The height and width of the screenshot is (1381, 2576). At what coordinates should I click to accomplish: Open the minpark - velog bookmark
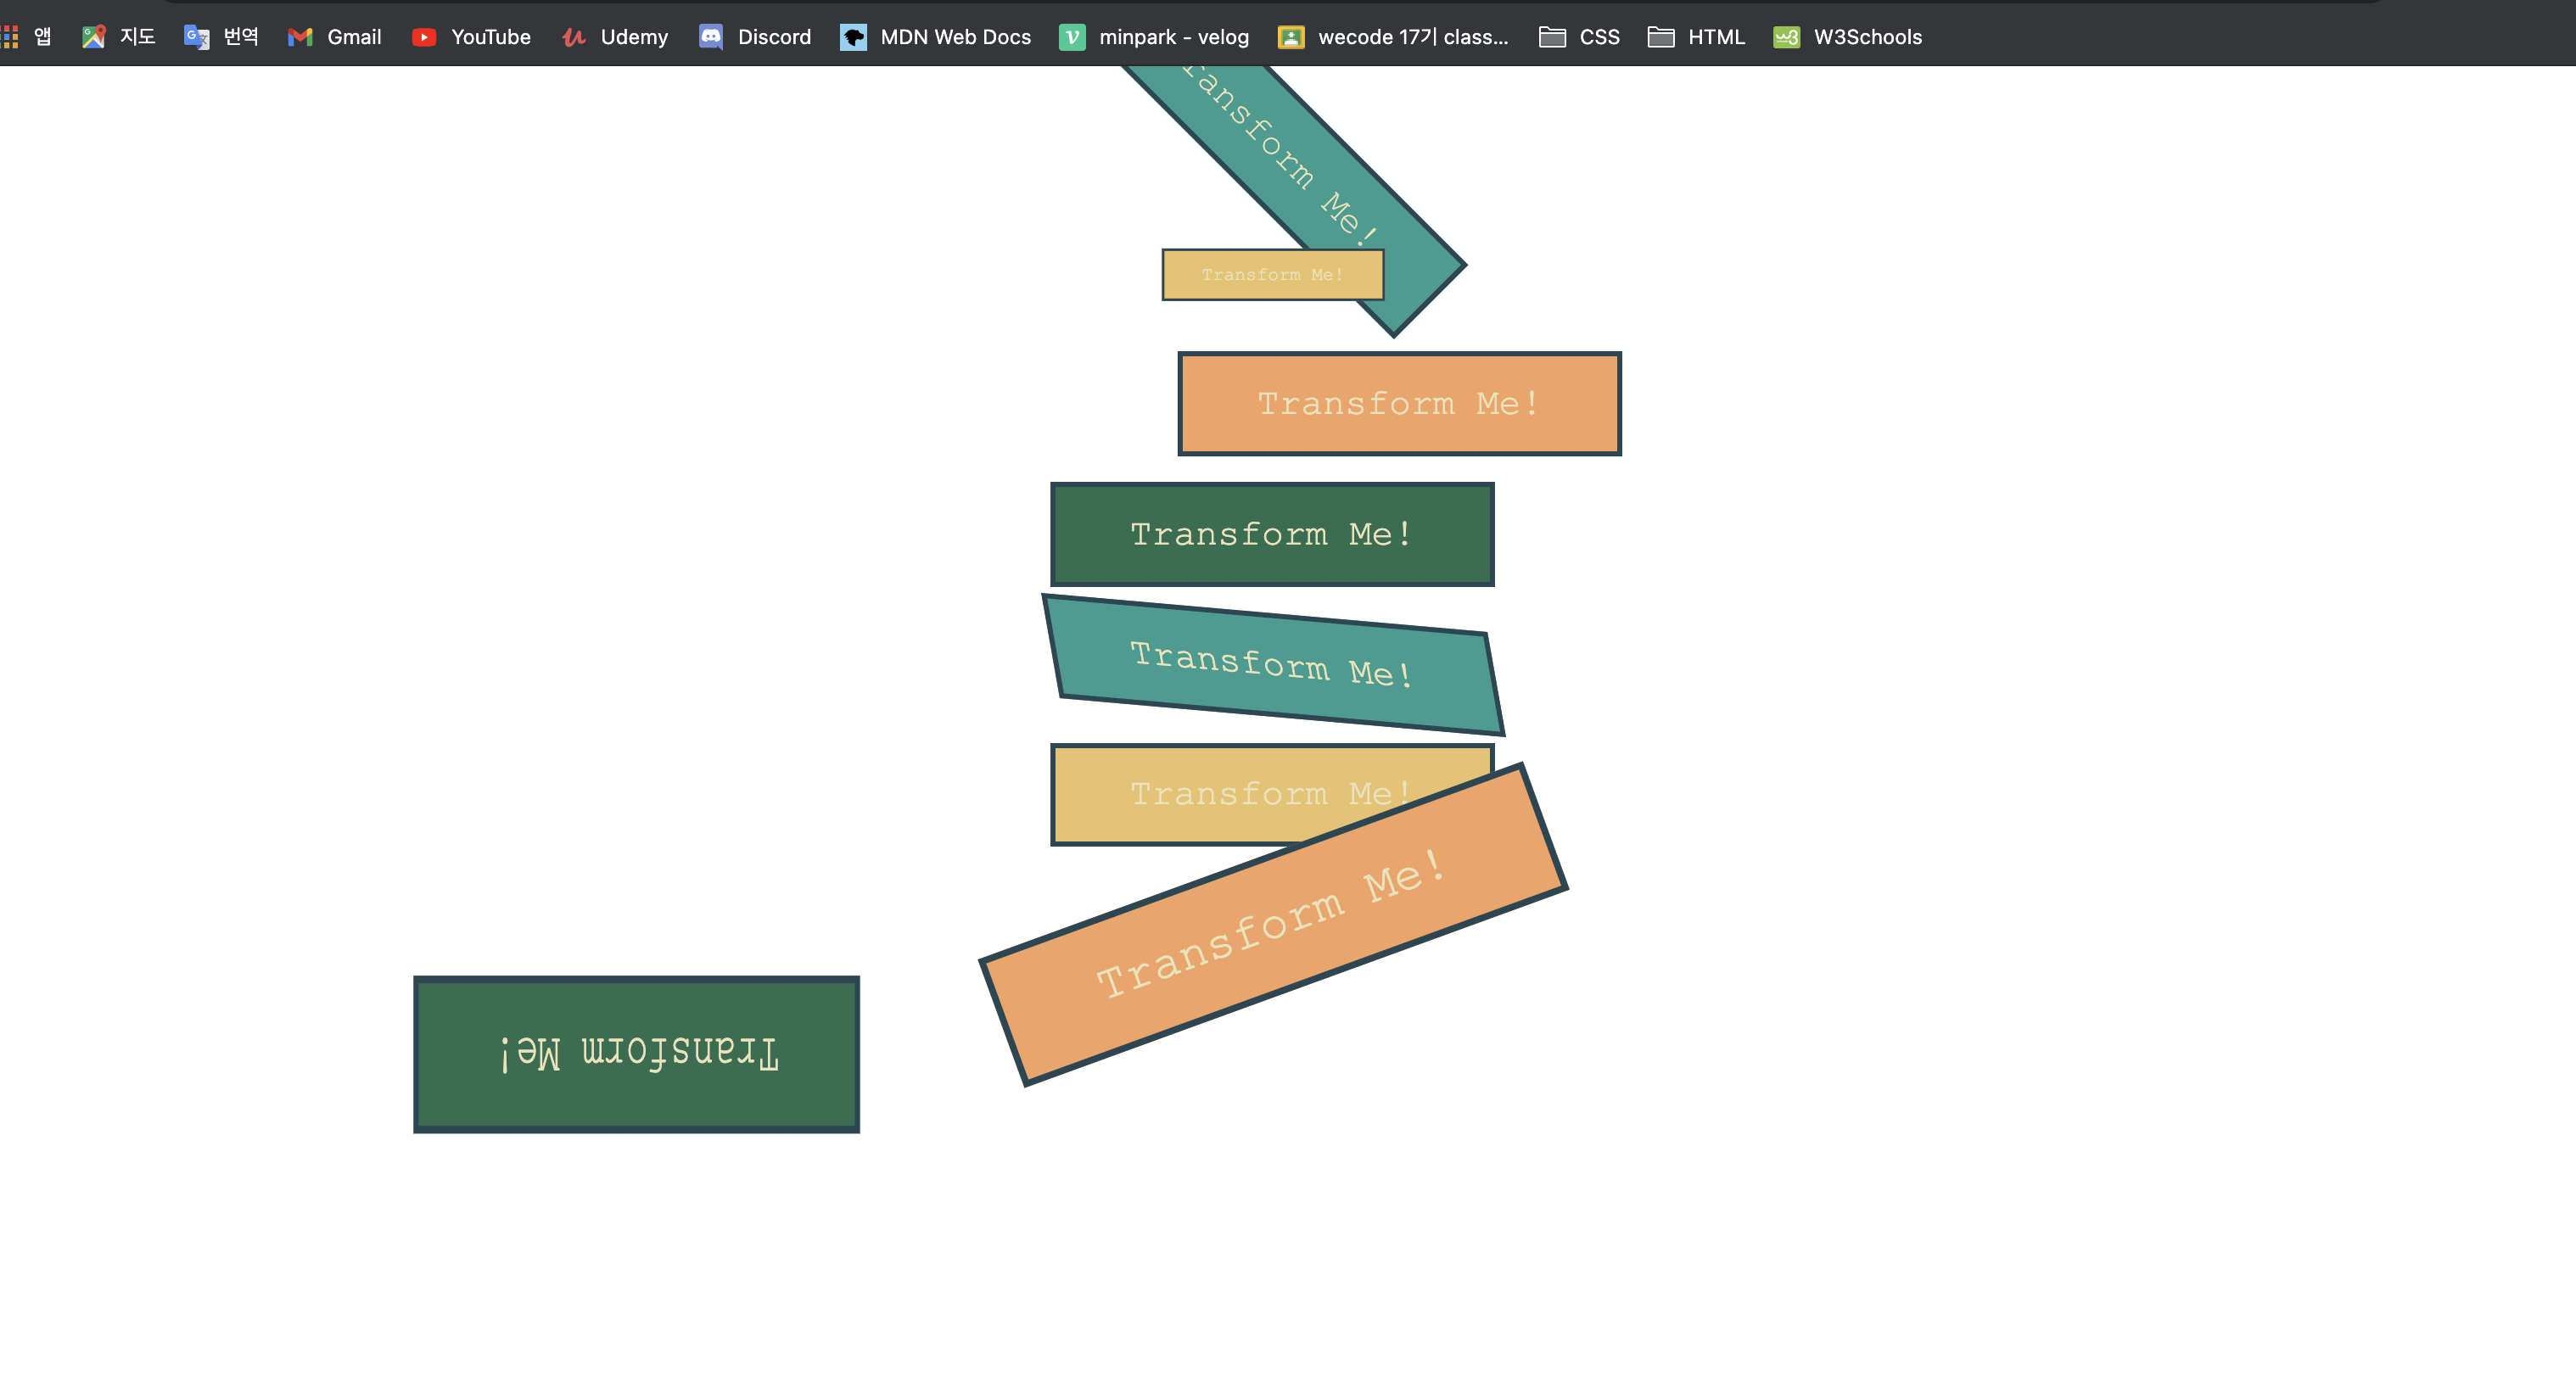click(x=1154, y=37)
